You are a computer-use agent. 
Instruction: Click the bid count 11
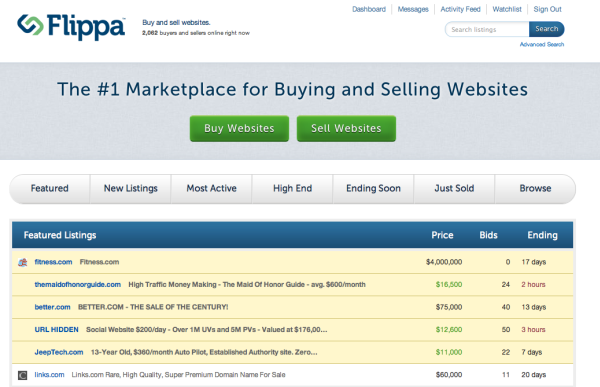(x=506, y=375)
